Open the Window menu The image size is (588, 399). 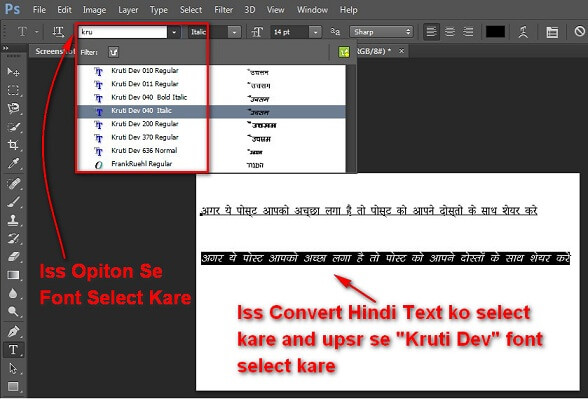point(312,10)
